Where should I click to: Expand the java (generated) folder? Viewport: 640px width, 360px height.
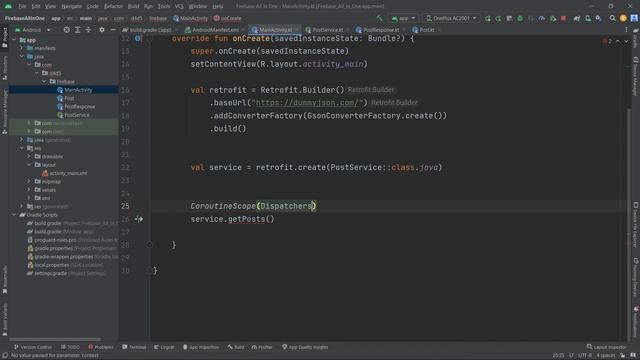[22, 140]
